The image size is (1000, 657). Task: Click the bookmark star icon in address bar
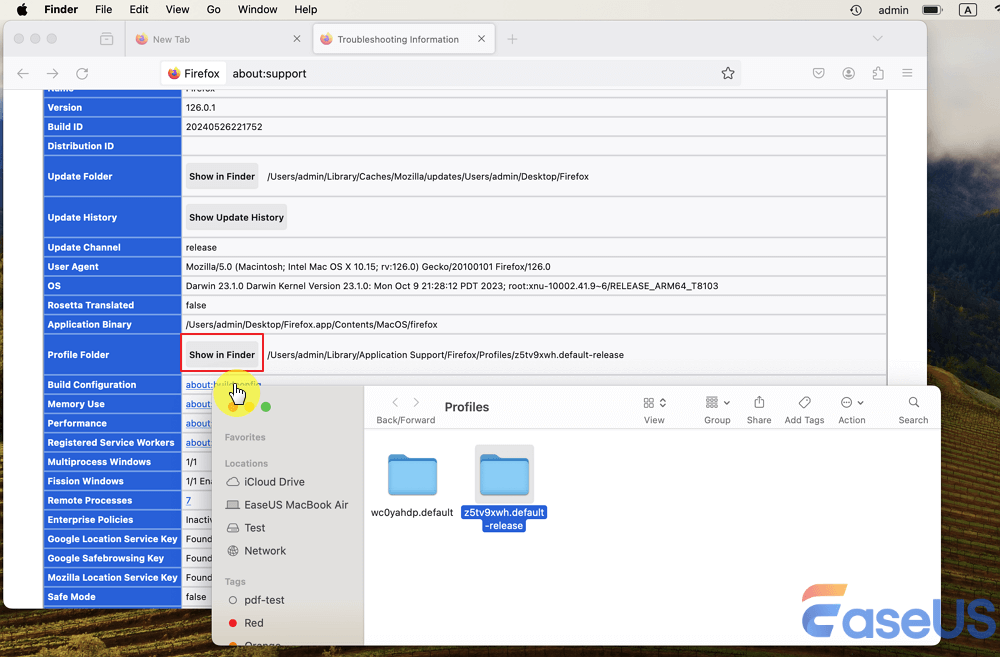point(728,73)
